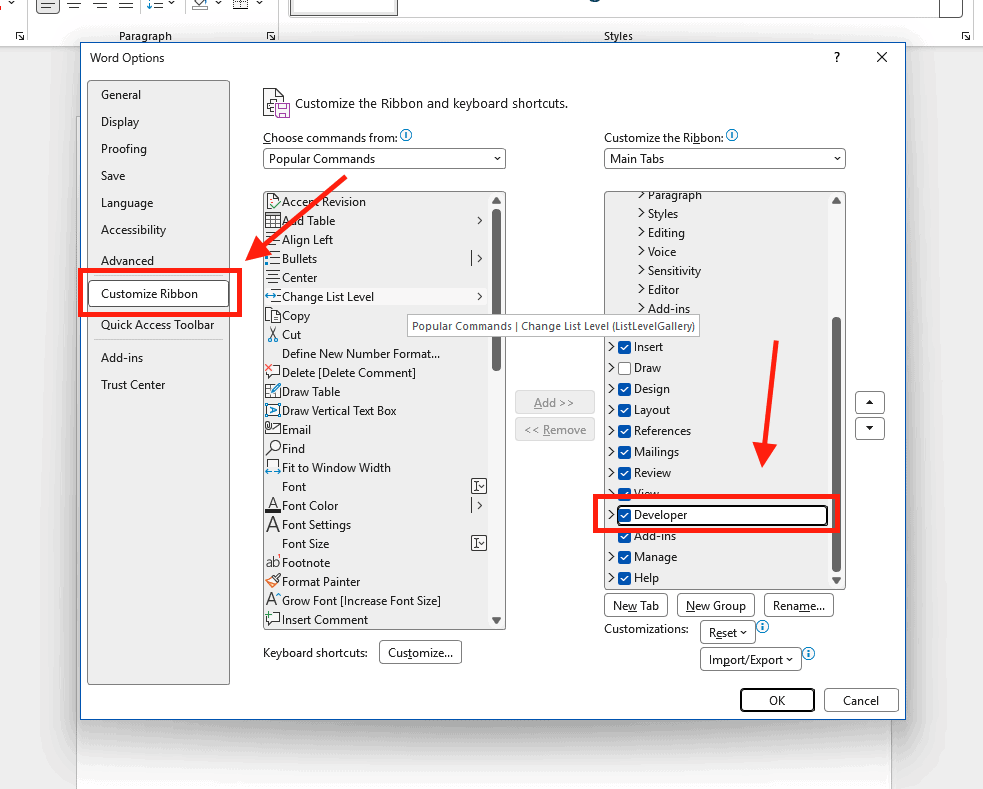The height and width of the screenshot is (789, 983).
Task: Click the Draw Table pencil icon
Action: pyautogui.click(x=273, y=392)
